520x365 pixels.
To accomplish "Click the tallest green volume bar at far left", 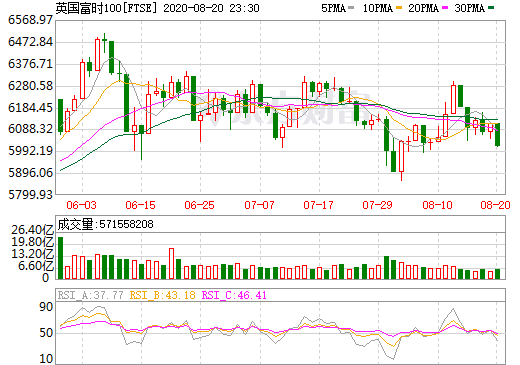I will pos(60,258).
